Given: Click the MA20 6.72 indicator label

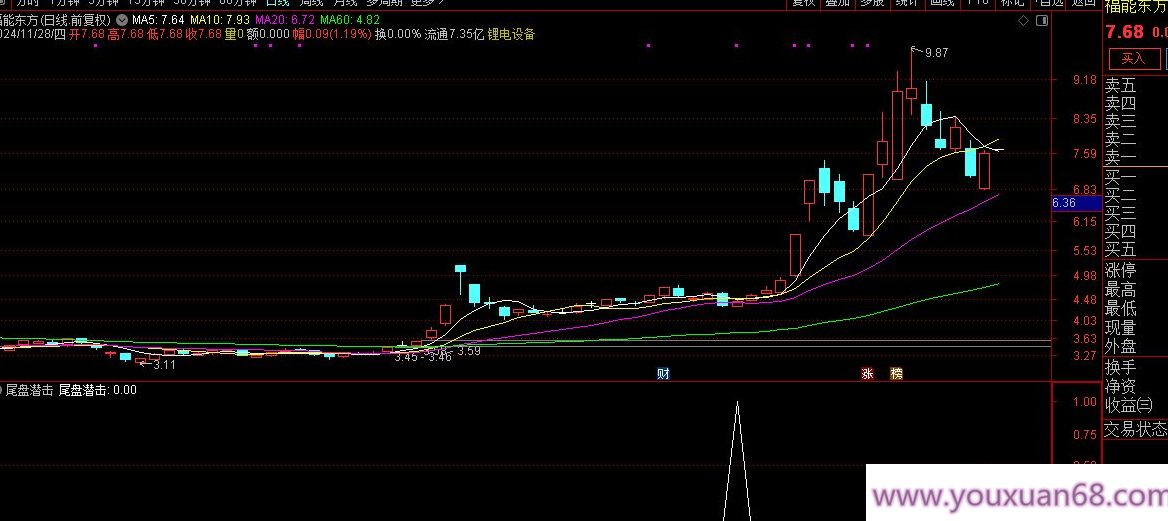Looking at the screenshot, I should point(285,20).
